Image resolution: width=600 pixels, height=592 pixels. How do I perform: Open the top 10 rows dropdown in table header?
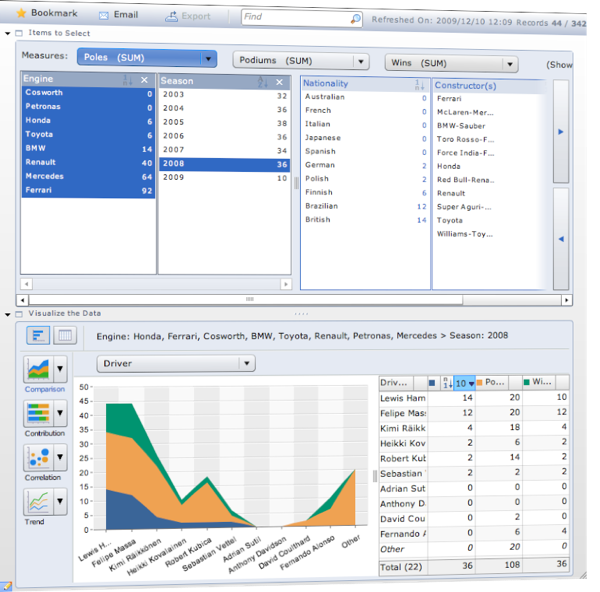tap(465, 383)
